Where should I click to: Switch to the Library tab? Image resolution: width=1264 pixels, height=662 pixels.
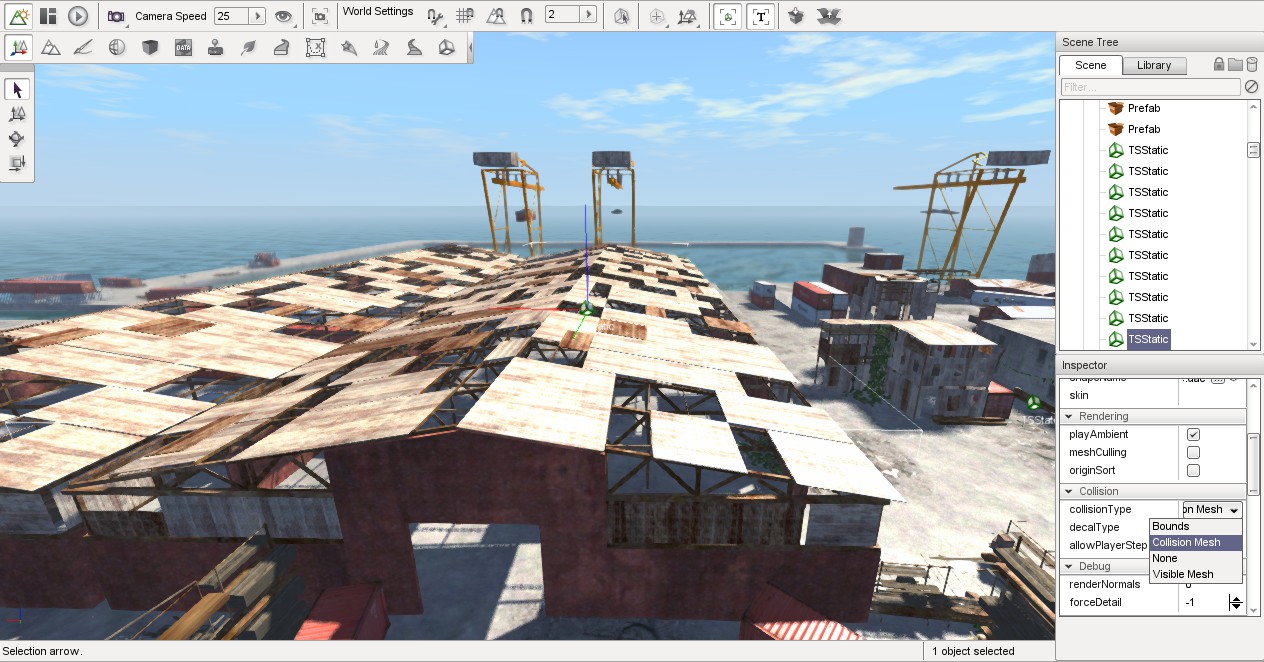click(x=1154, y=65)
